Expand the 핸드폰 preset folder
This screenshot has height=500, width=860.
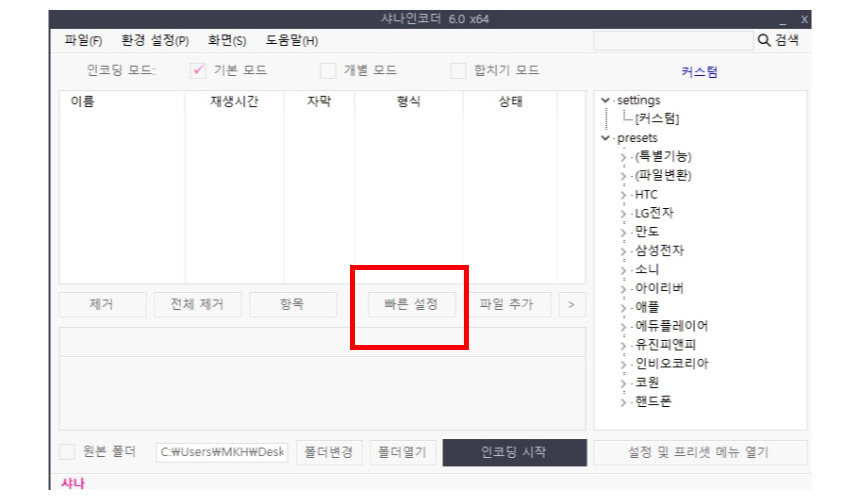[x=623, y=402]
